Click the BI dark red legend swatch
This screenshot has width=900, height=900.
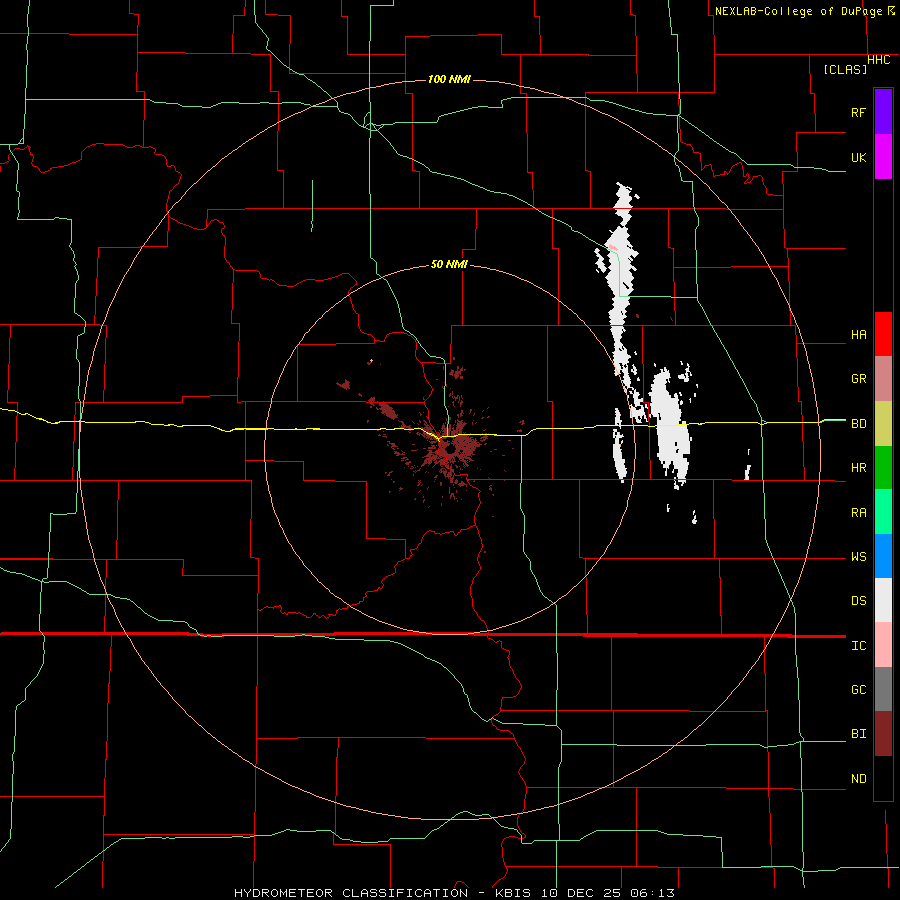coord(883,734)
